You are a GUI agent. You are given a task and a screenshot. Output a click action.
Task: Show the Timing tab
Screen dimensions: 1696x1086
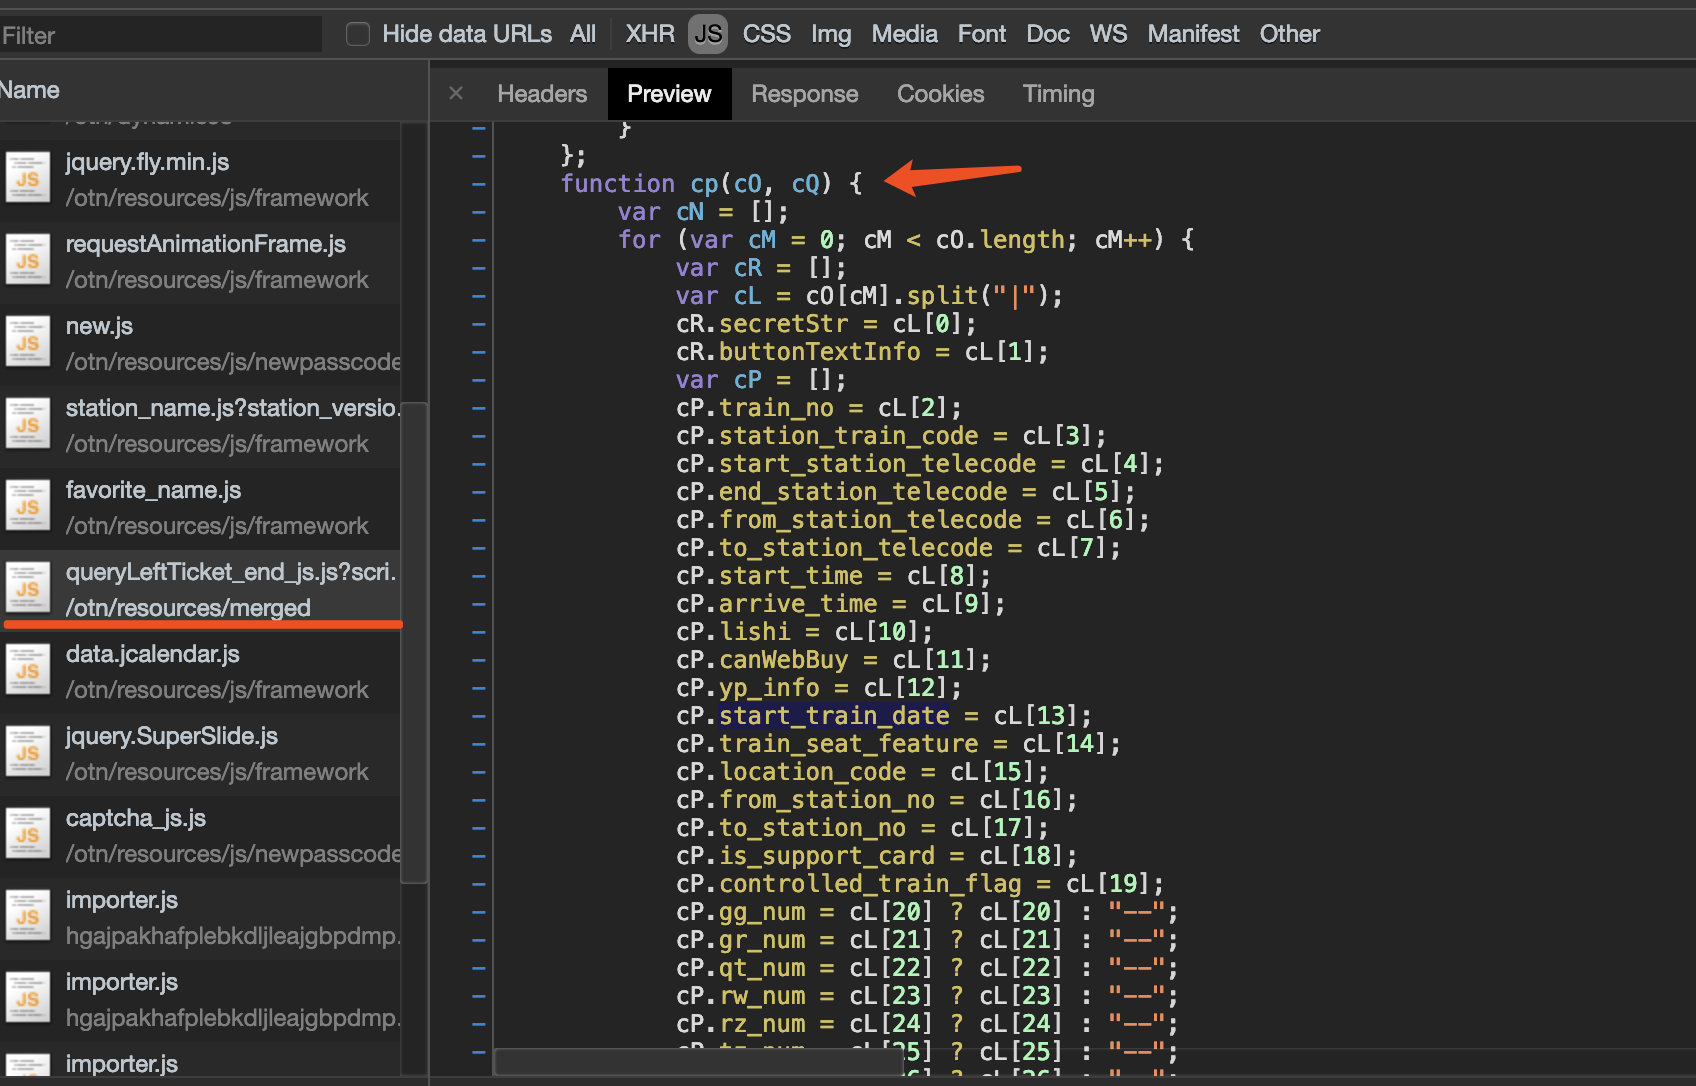click(1059, 94)
